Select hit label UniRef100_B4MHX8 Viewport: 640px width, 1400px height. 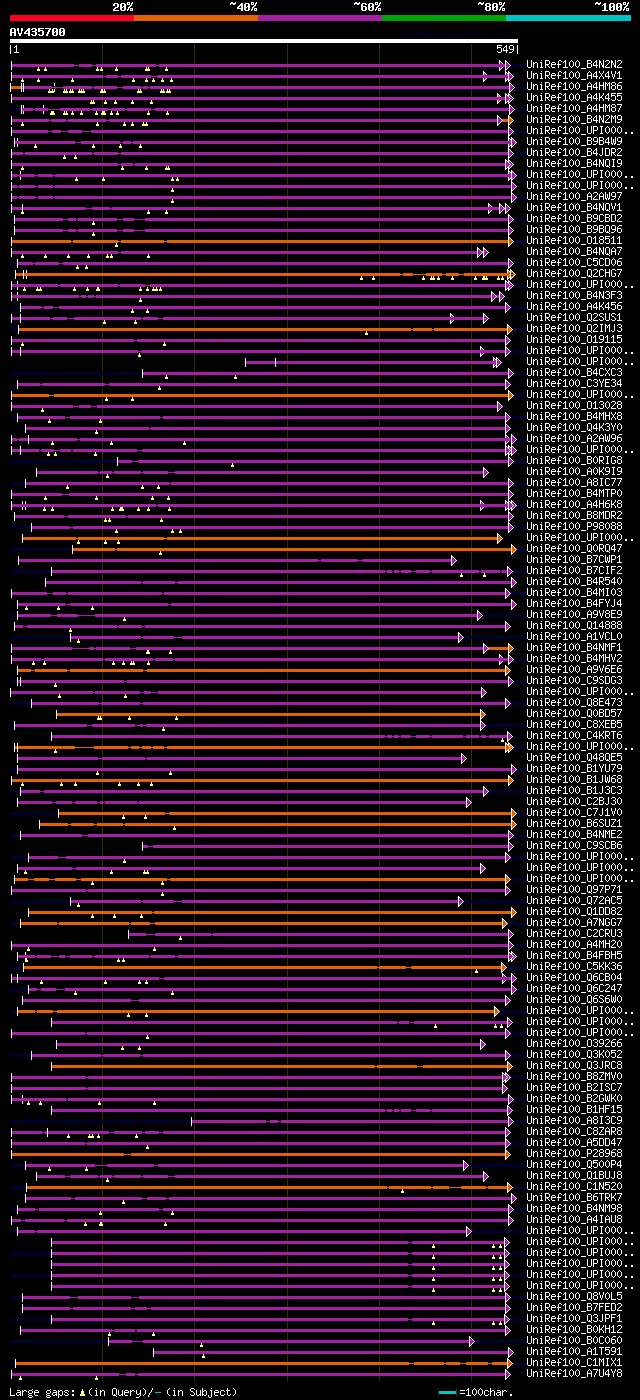573,416
